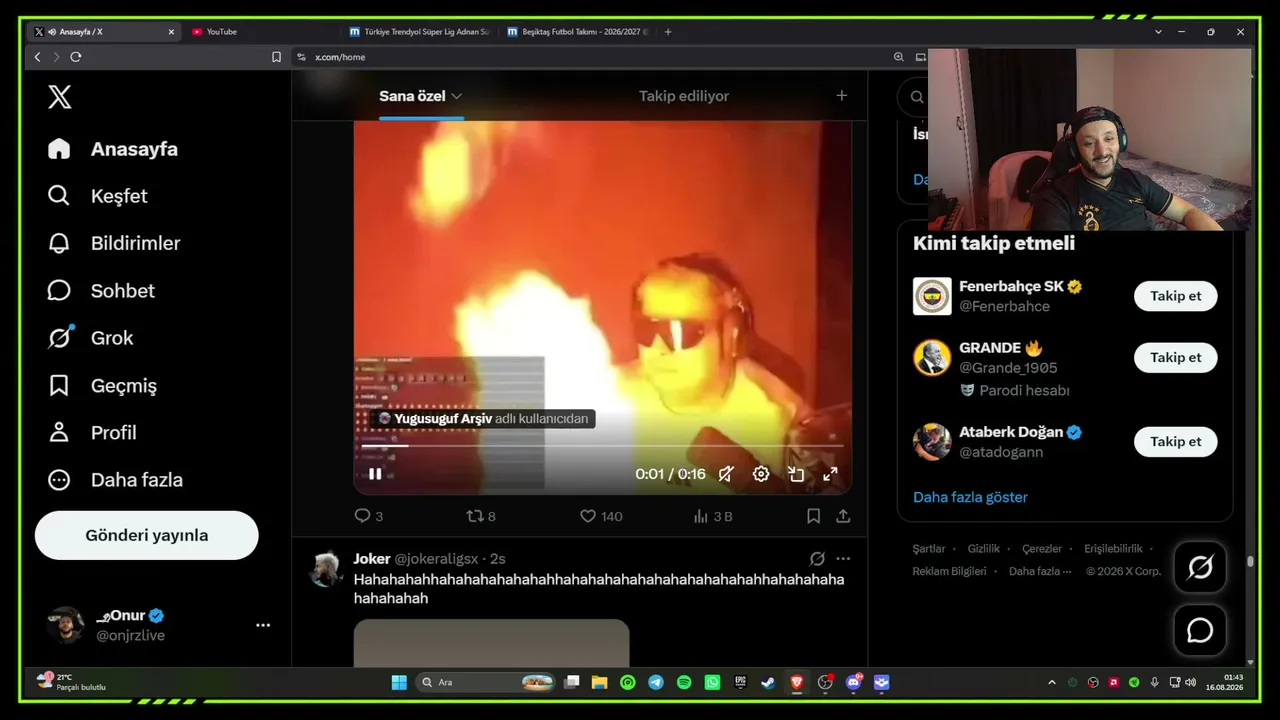Open browser zoom control icon

pyautogui.click(x=899, y=57)
